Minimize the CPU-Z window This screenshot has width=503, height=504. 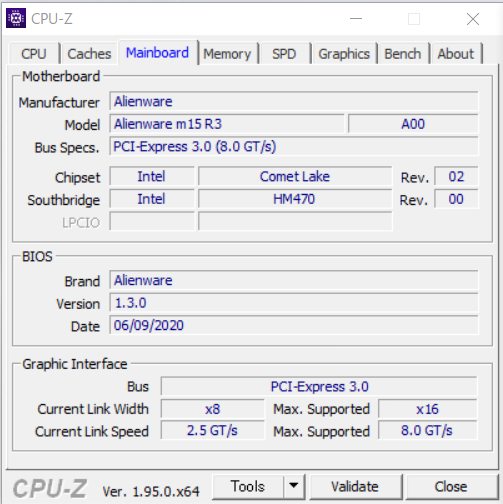(x=356, y=19)
